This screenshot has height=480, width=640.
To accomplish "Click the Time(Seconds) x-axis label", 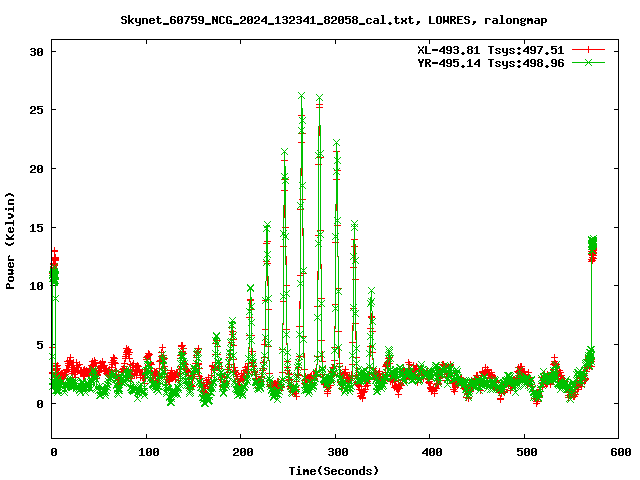I will [333, 471].
